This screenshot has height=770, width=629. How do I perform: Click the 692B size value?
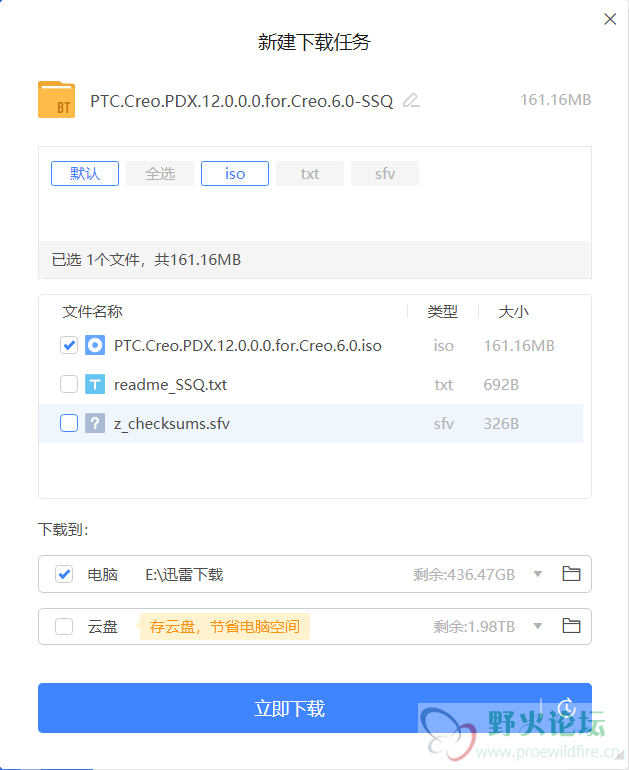click(501, 385)
